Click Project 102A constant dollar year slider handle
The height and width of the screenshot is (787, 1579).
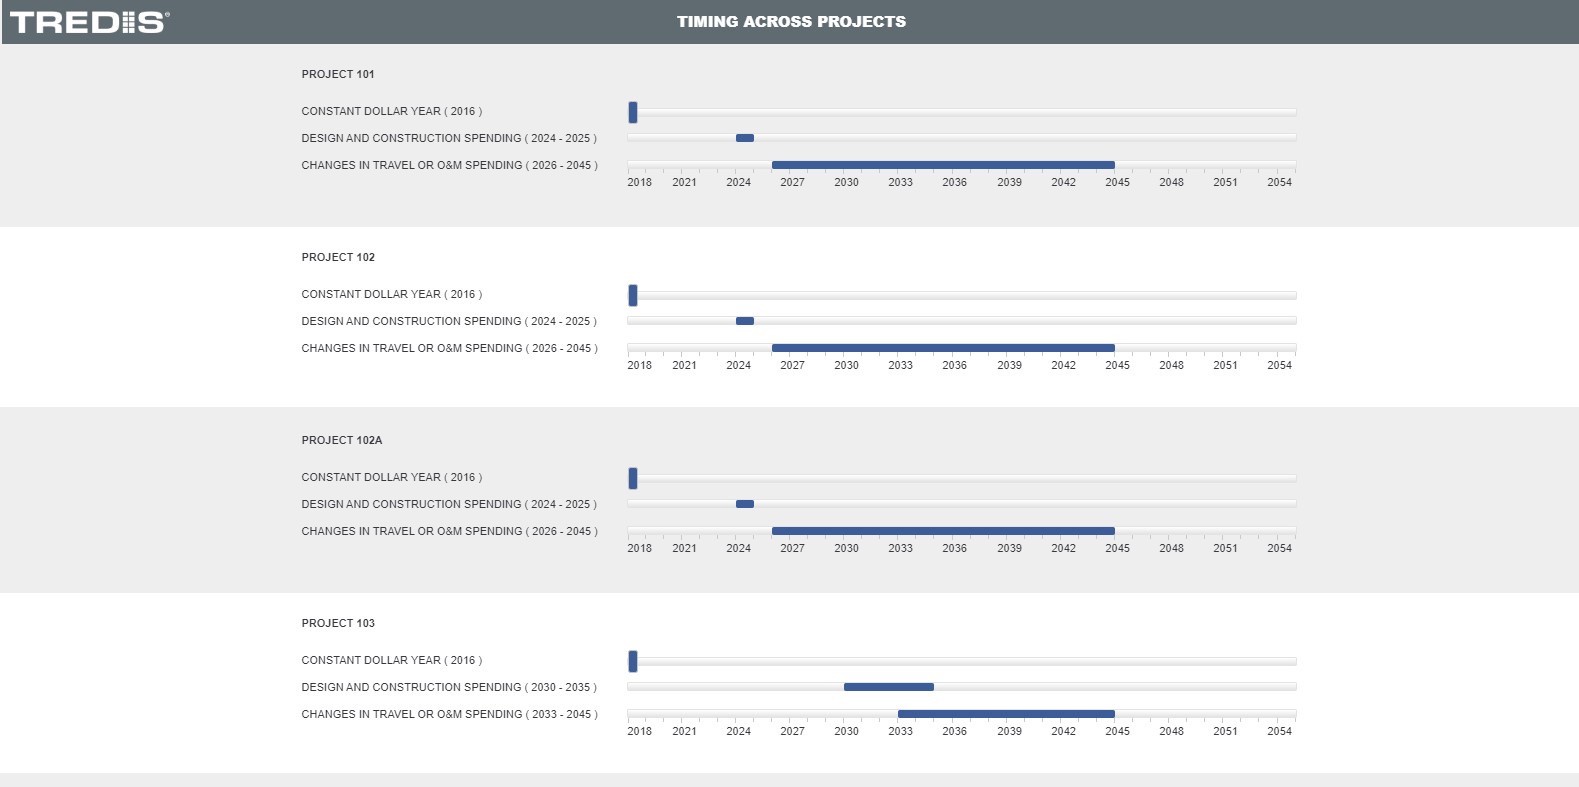(x=633, y=478)
